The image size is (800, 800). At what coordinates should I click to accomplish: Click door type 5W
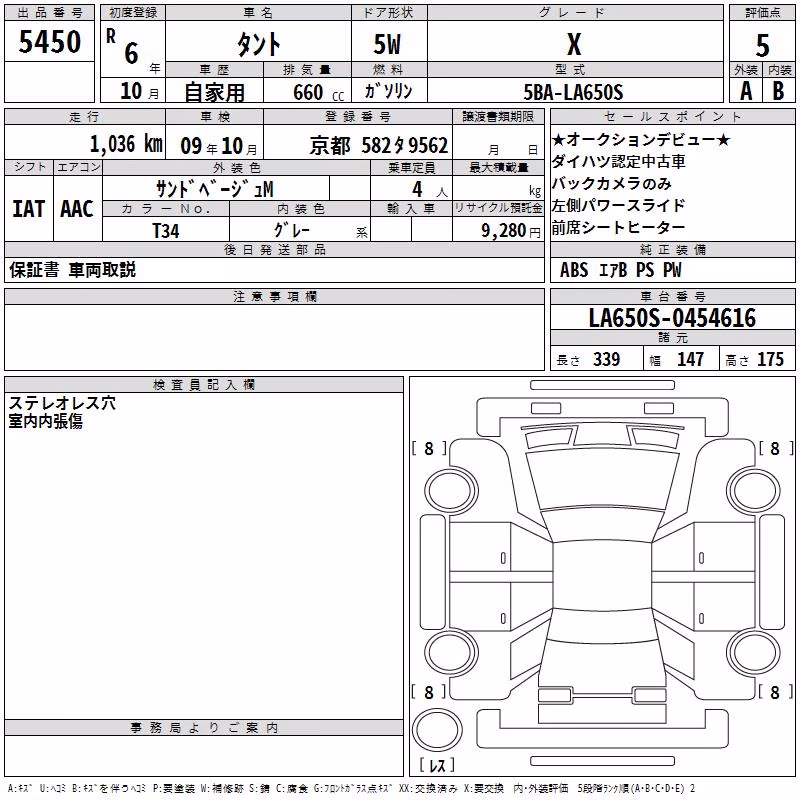388,44
